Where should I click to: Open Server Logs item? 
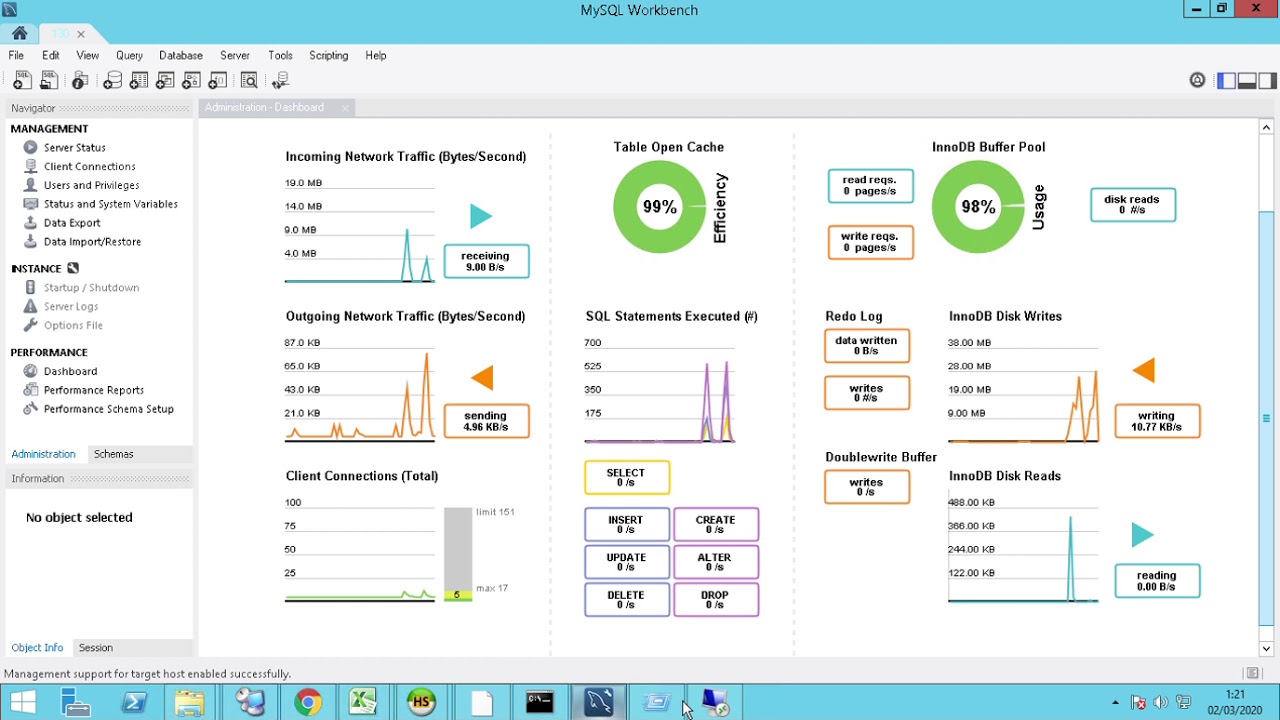tap(70, 307)
